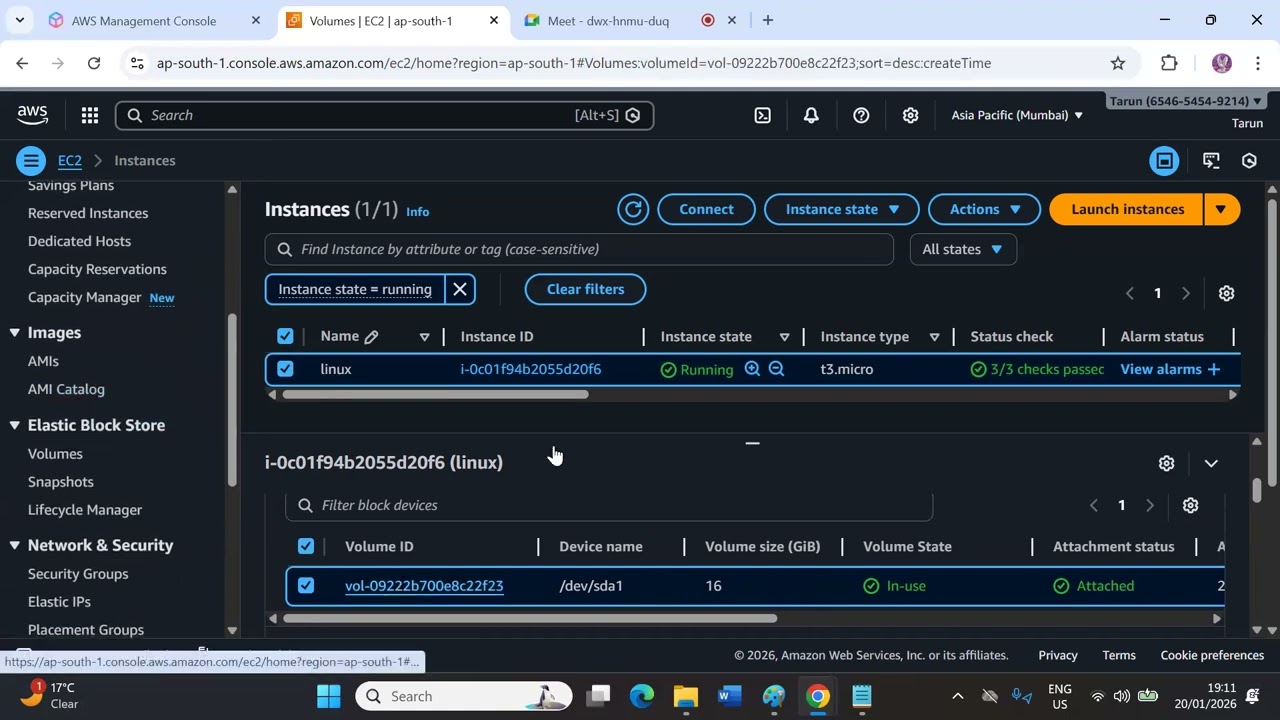
Task: Go back in browser history
Action: coord(22,63)
